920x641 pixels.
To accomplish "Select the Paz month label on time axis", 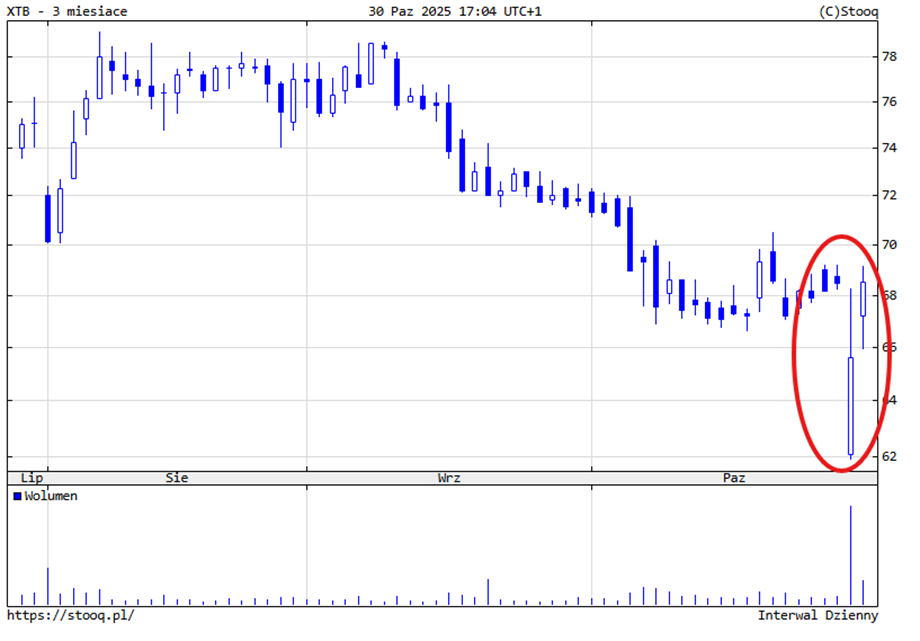I will pyautogui.click(x=734, y=478).
